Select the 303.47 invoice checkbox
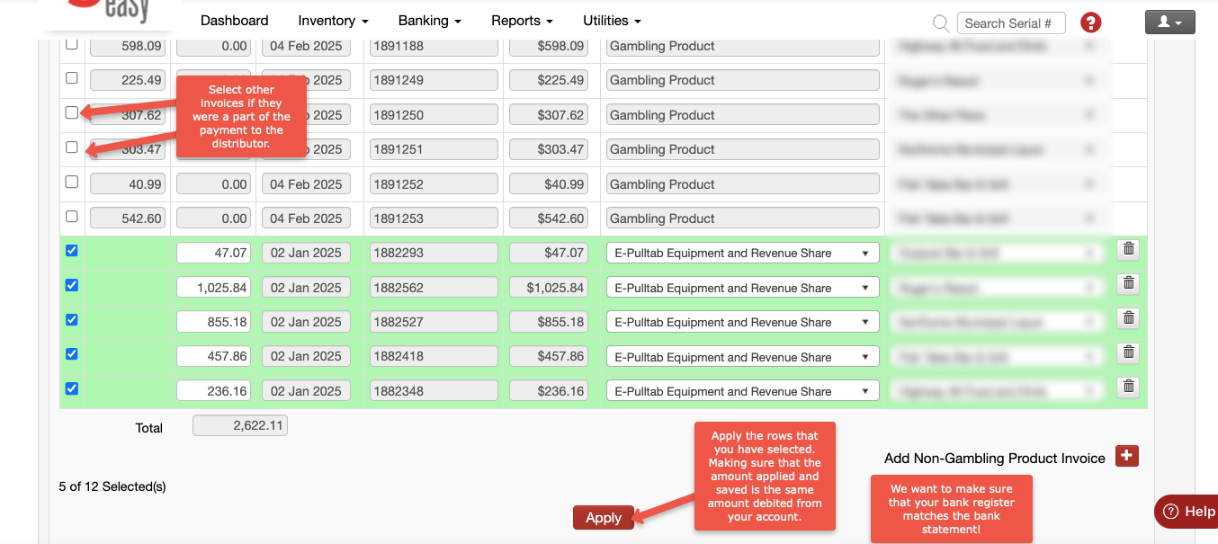This screenshot has width=1218, height=544. click(x=71, y=147)
